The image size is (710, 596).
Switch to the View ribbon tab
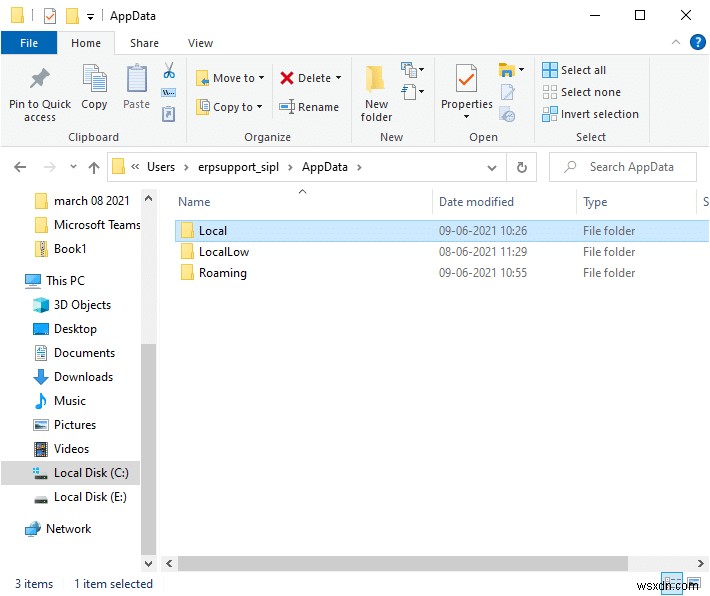[200, 43]
